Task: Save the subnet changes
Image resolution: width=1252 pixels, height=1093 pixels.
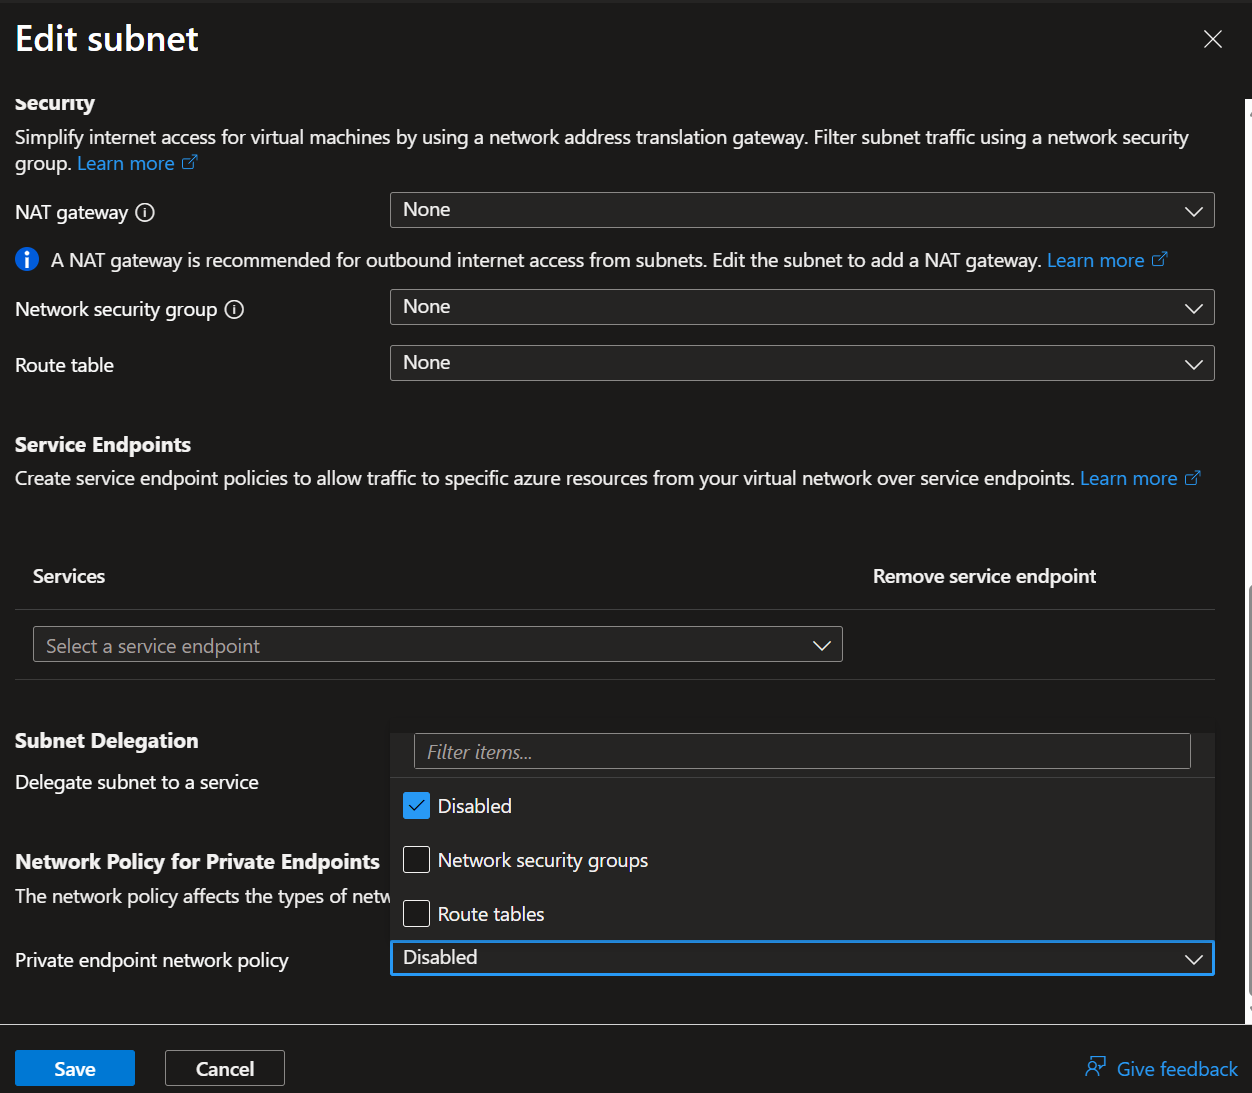Action: coord(75,1068)
